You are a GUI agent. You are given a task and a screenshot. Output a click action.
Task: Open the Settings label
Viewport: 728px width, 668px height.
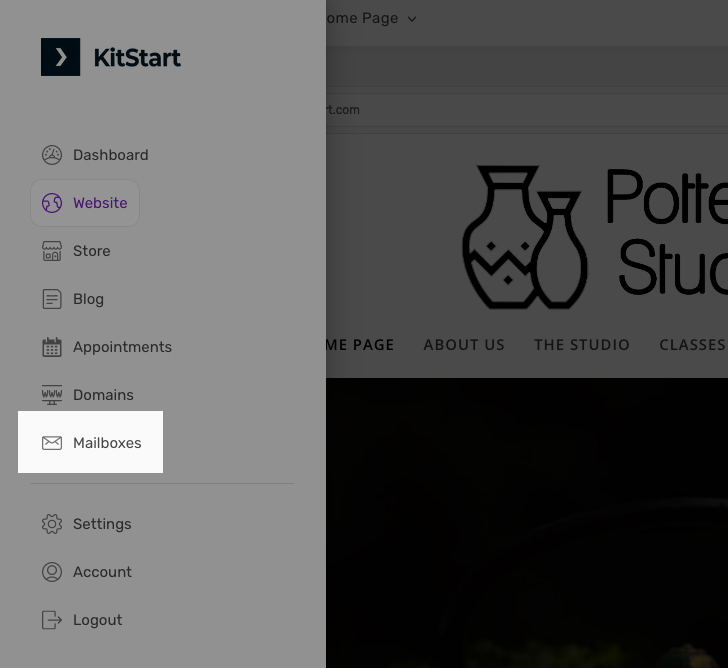click(x=102, y=524)
